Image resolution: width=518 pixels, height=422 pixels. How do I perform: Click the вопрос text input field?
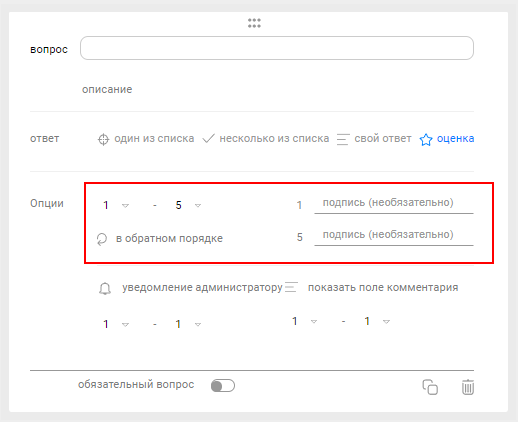277,48
